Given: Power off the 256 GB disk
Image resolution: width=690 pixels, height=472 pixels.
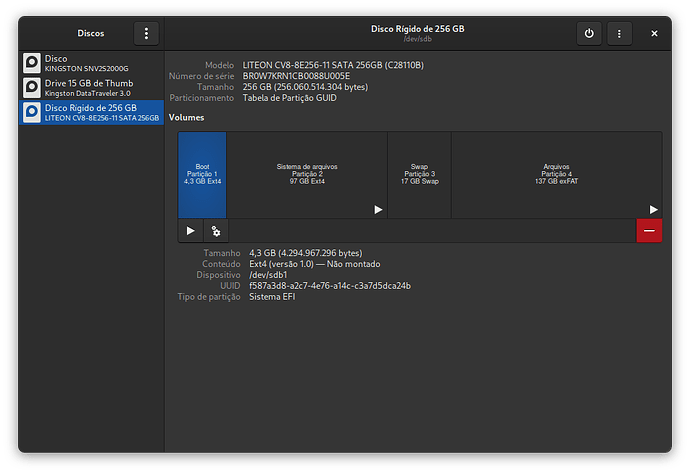Looking at the screenshot, I should pyautogui.click(x=589, y=34).
